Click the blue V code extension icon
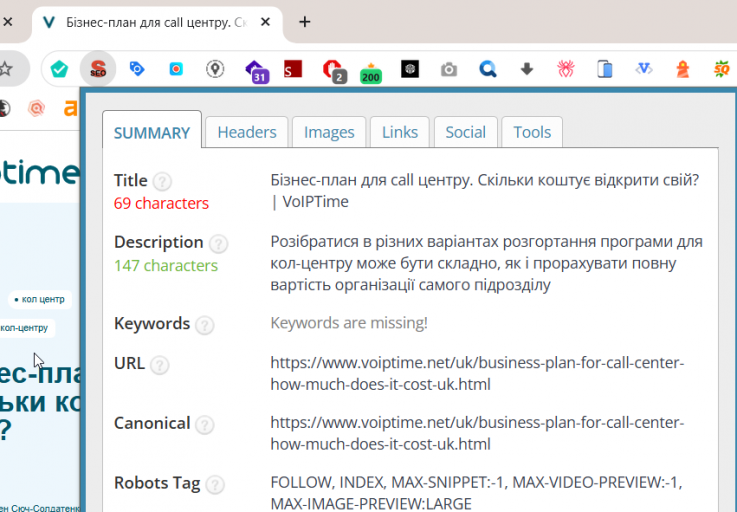Image resolution: width=737 pixels, height=512 pixels. click(644, 69)
